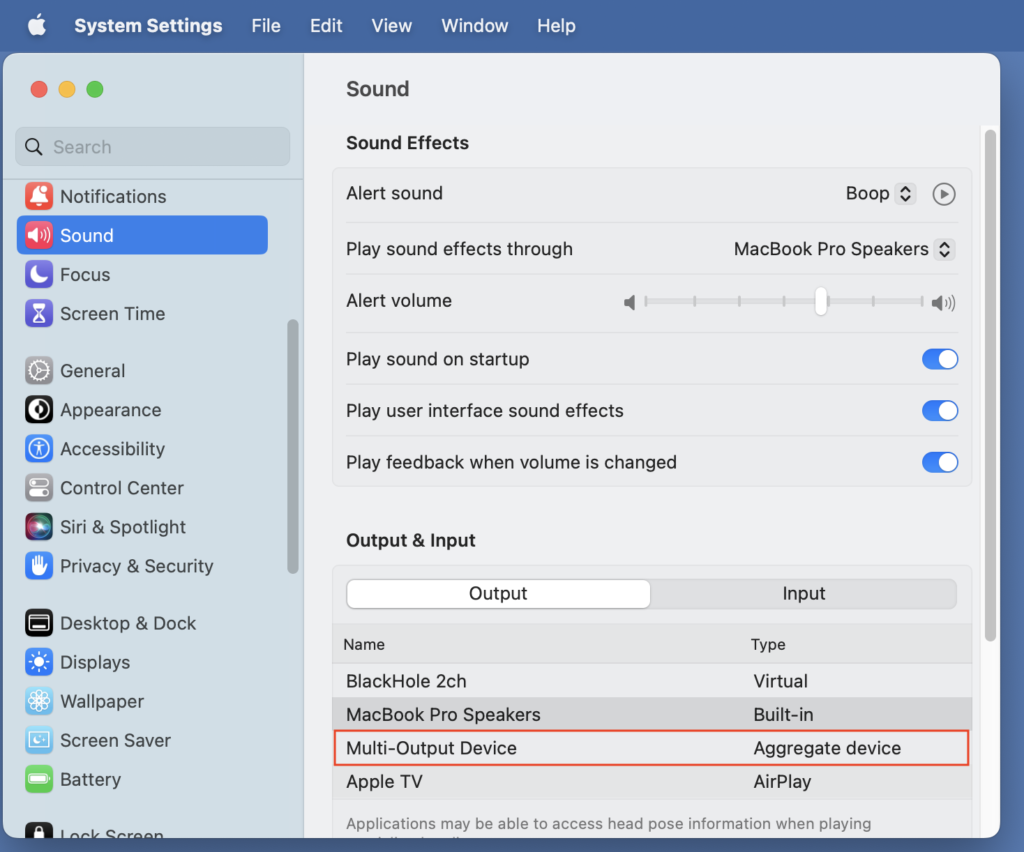Open the Edit menu
The width and height of the screenshot is (1024, 852).
click(x=326, y=25)
